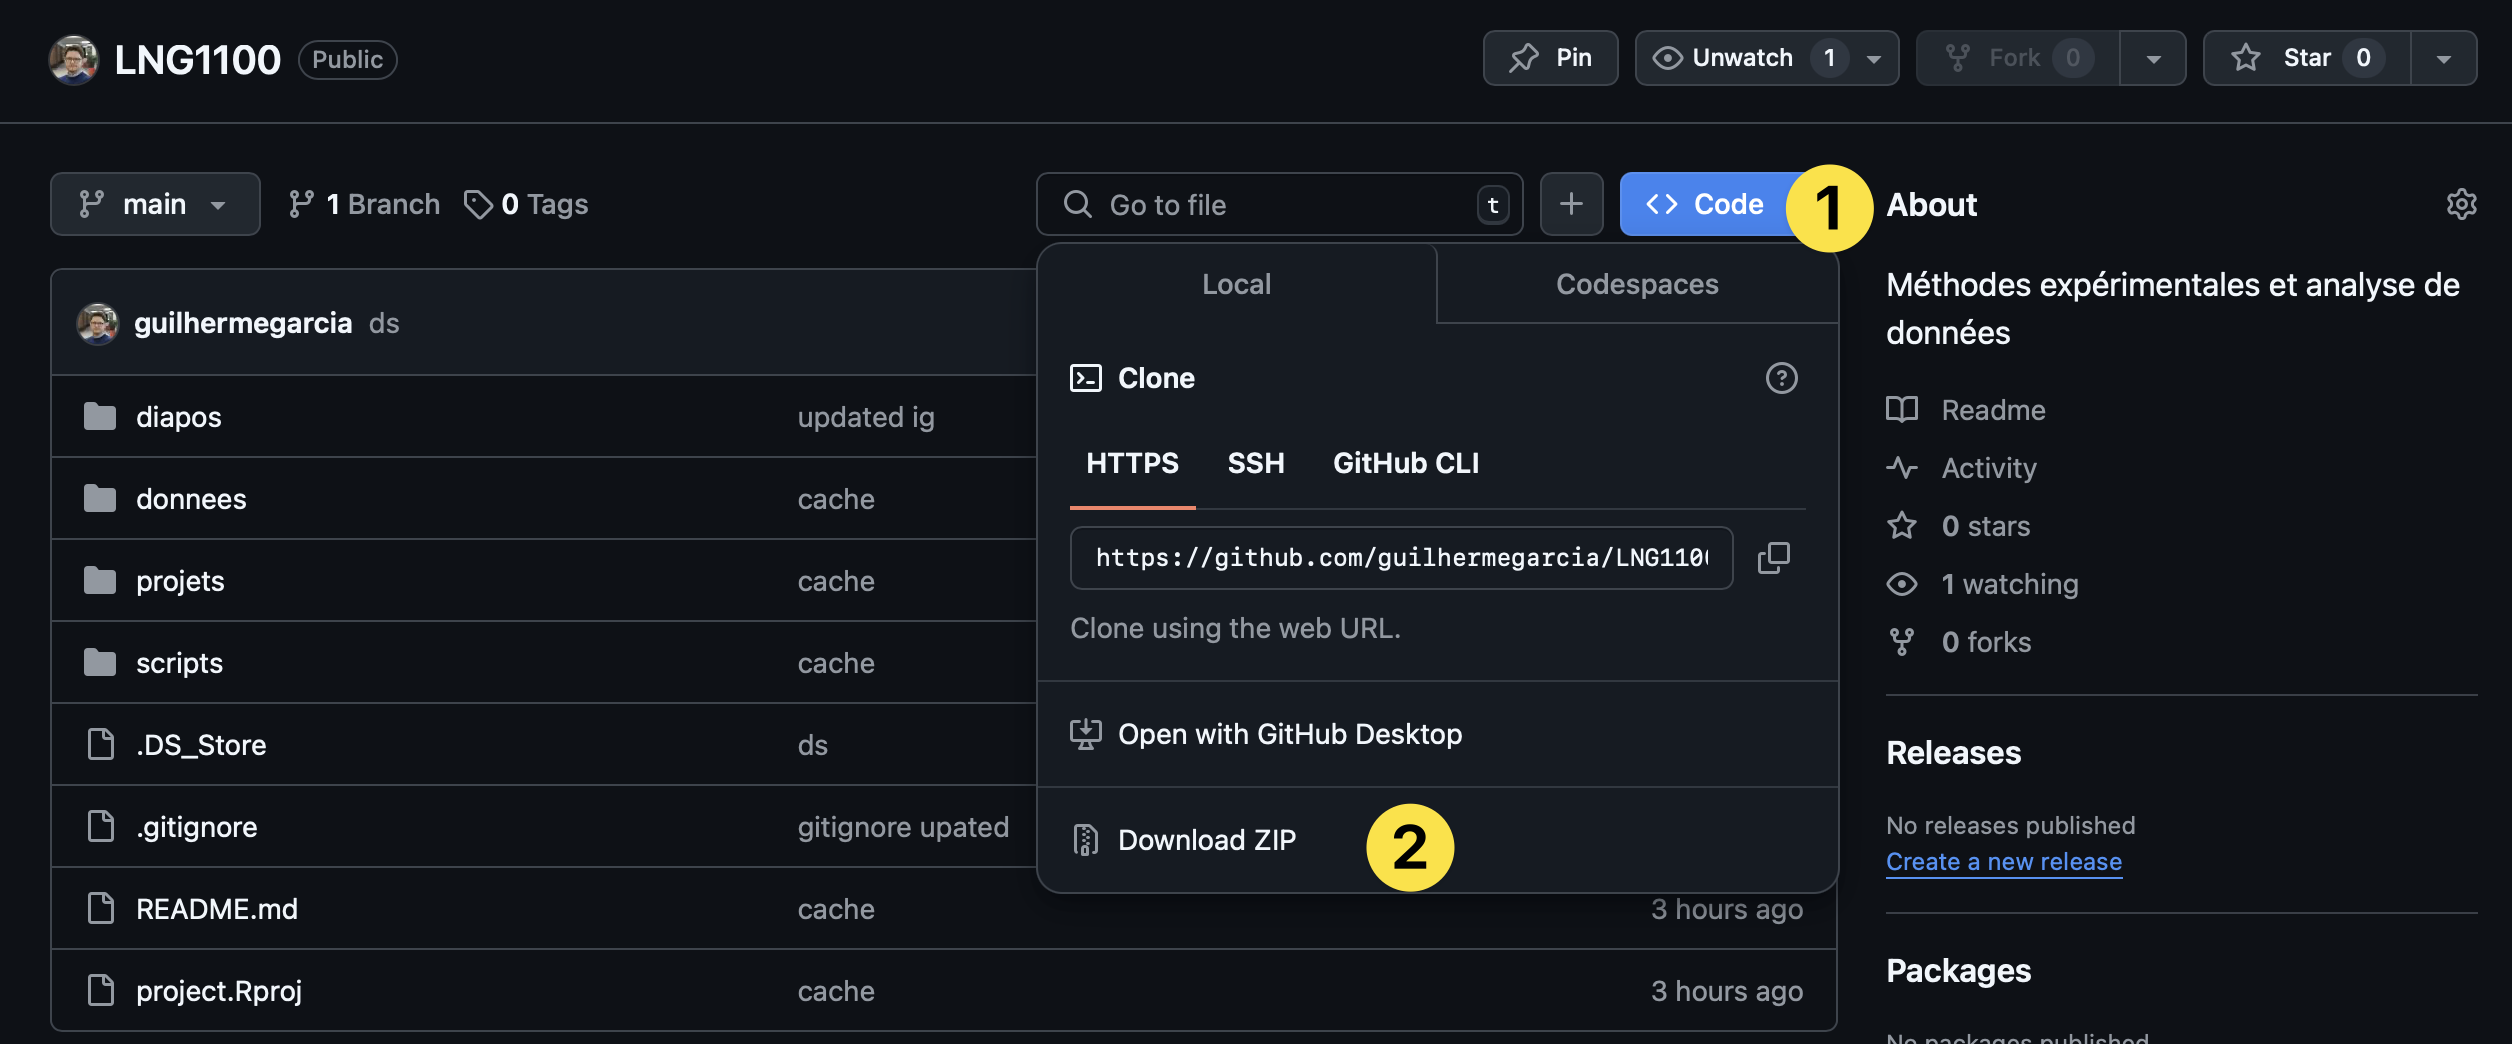
Task: Open the Unwatch notifications dropdown arrow
Action: point(1874,58)
